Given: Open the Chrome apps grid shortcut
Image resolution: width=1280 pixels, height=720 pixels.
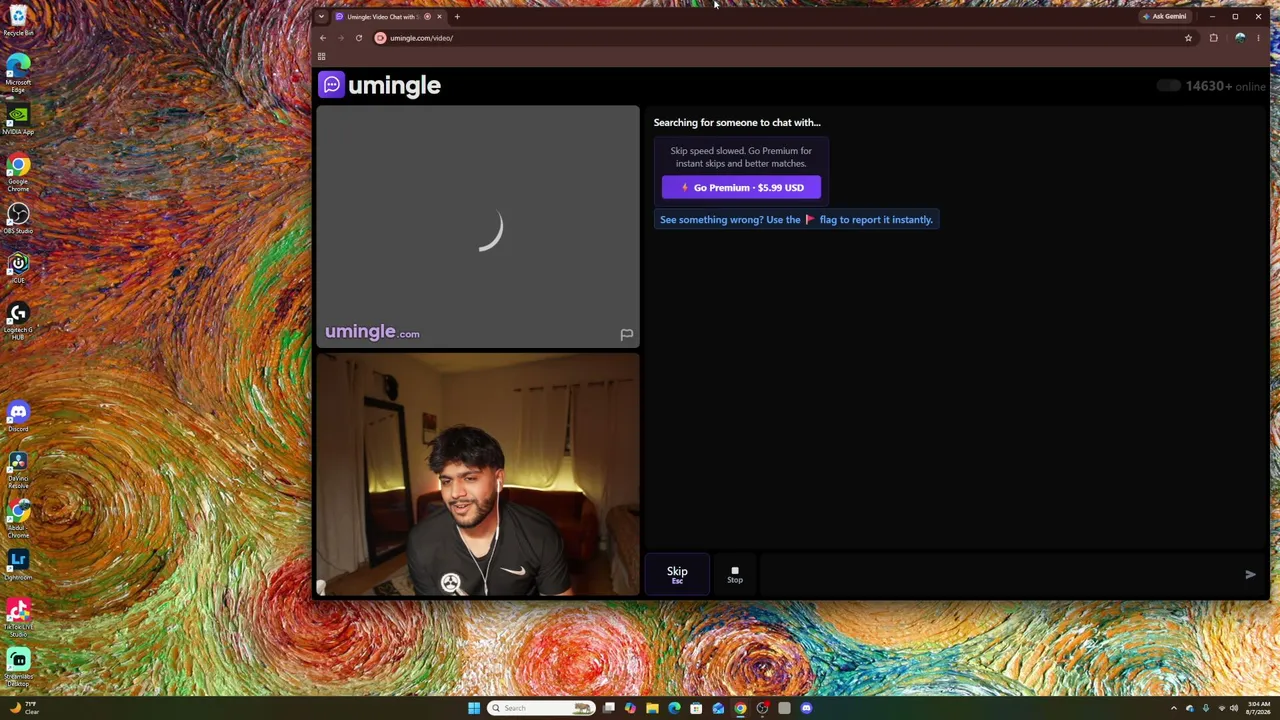Looking at the screenshot, I should 321,57.
